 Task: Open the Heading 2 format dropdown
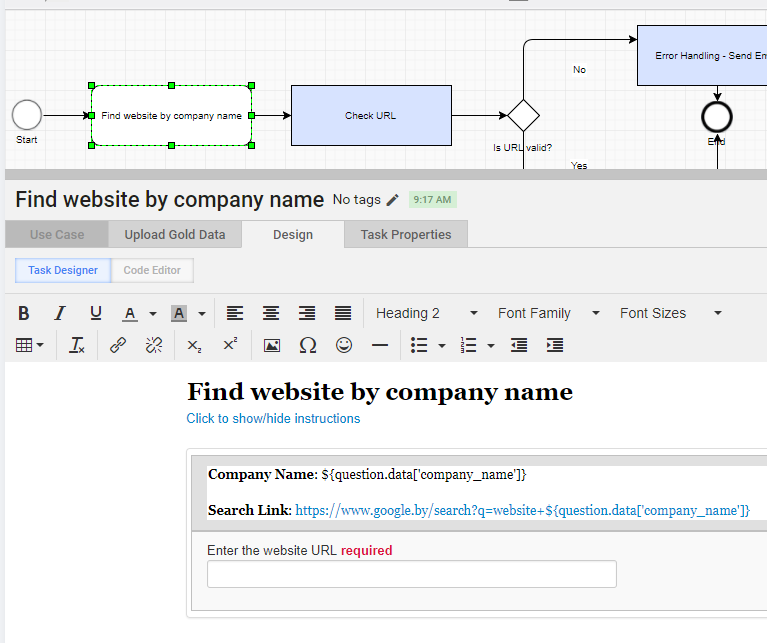[426, 313]
